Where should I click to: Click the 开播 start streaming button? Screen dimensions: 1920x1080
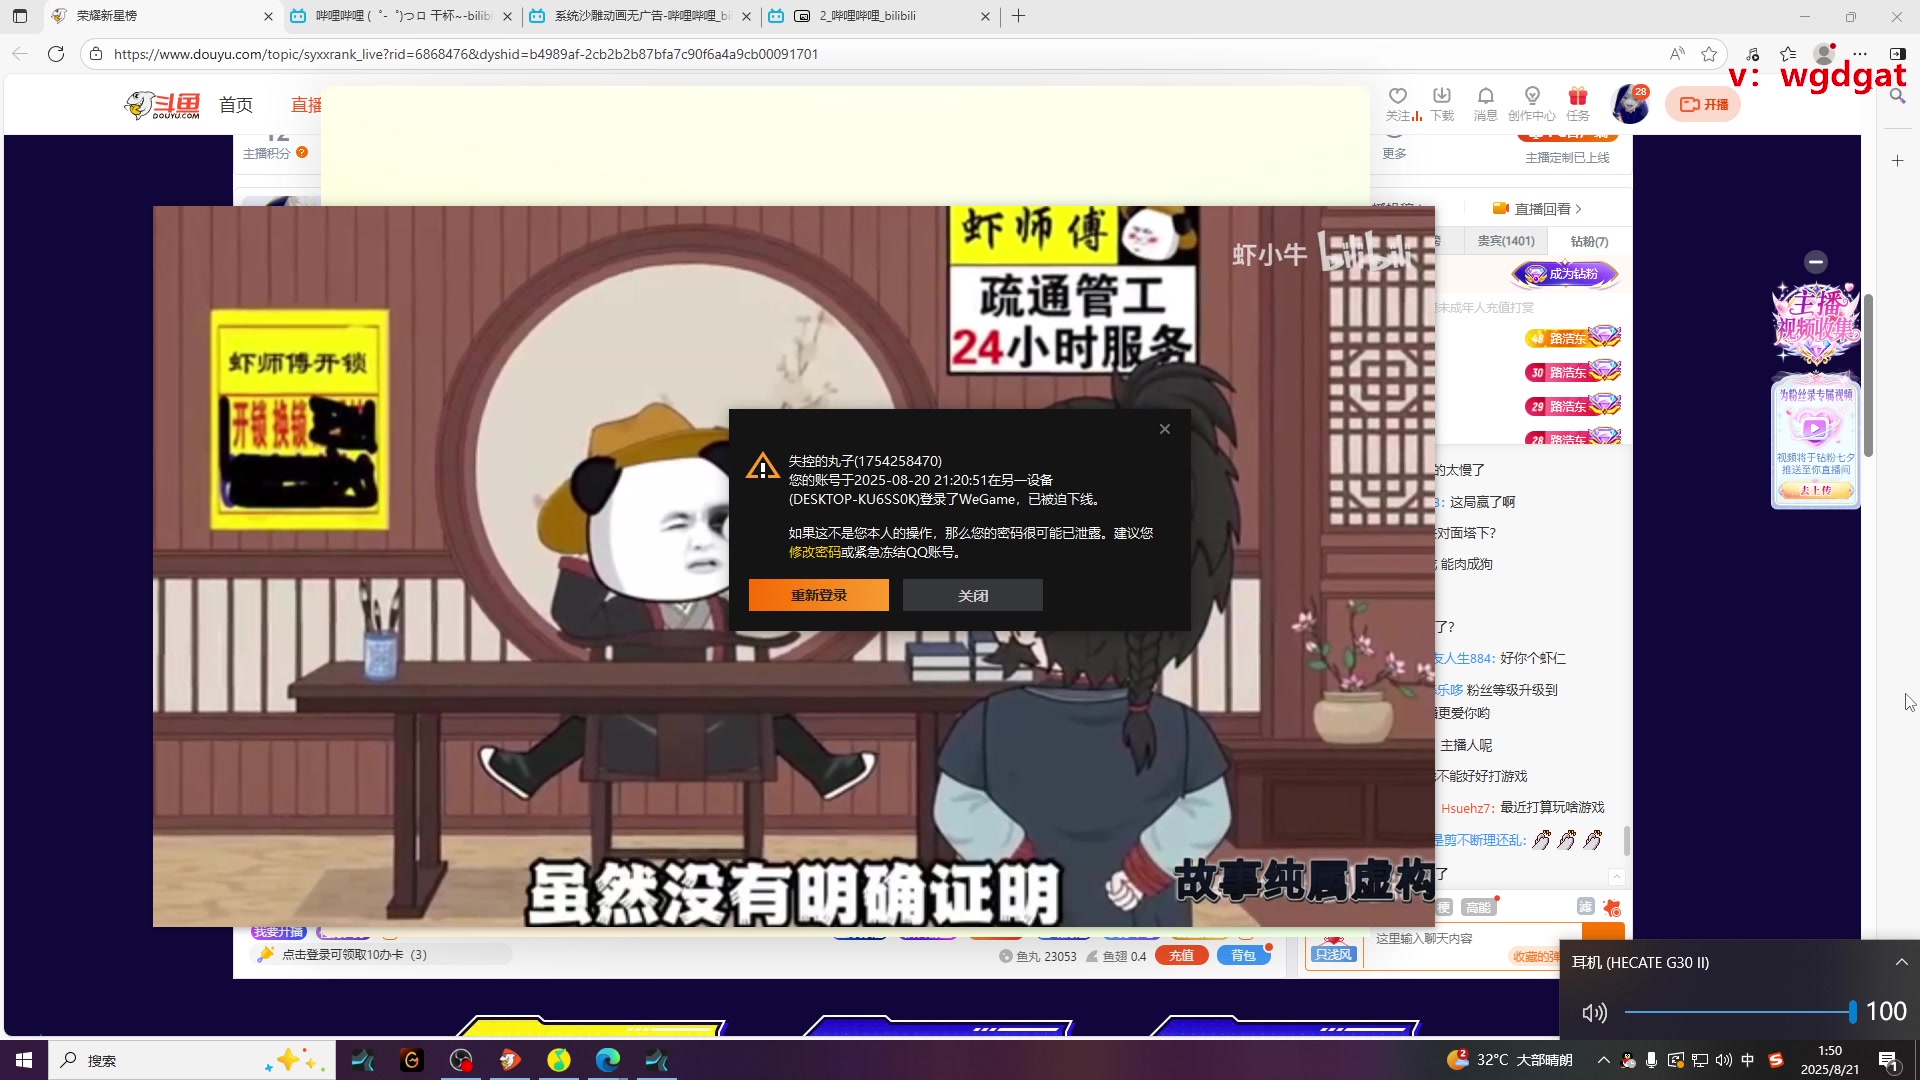click(1703, 104)
